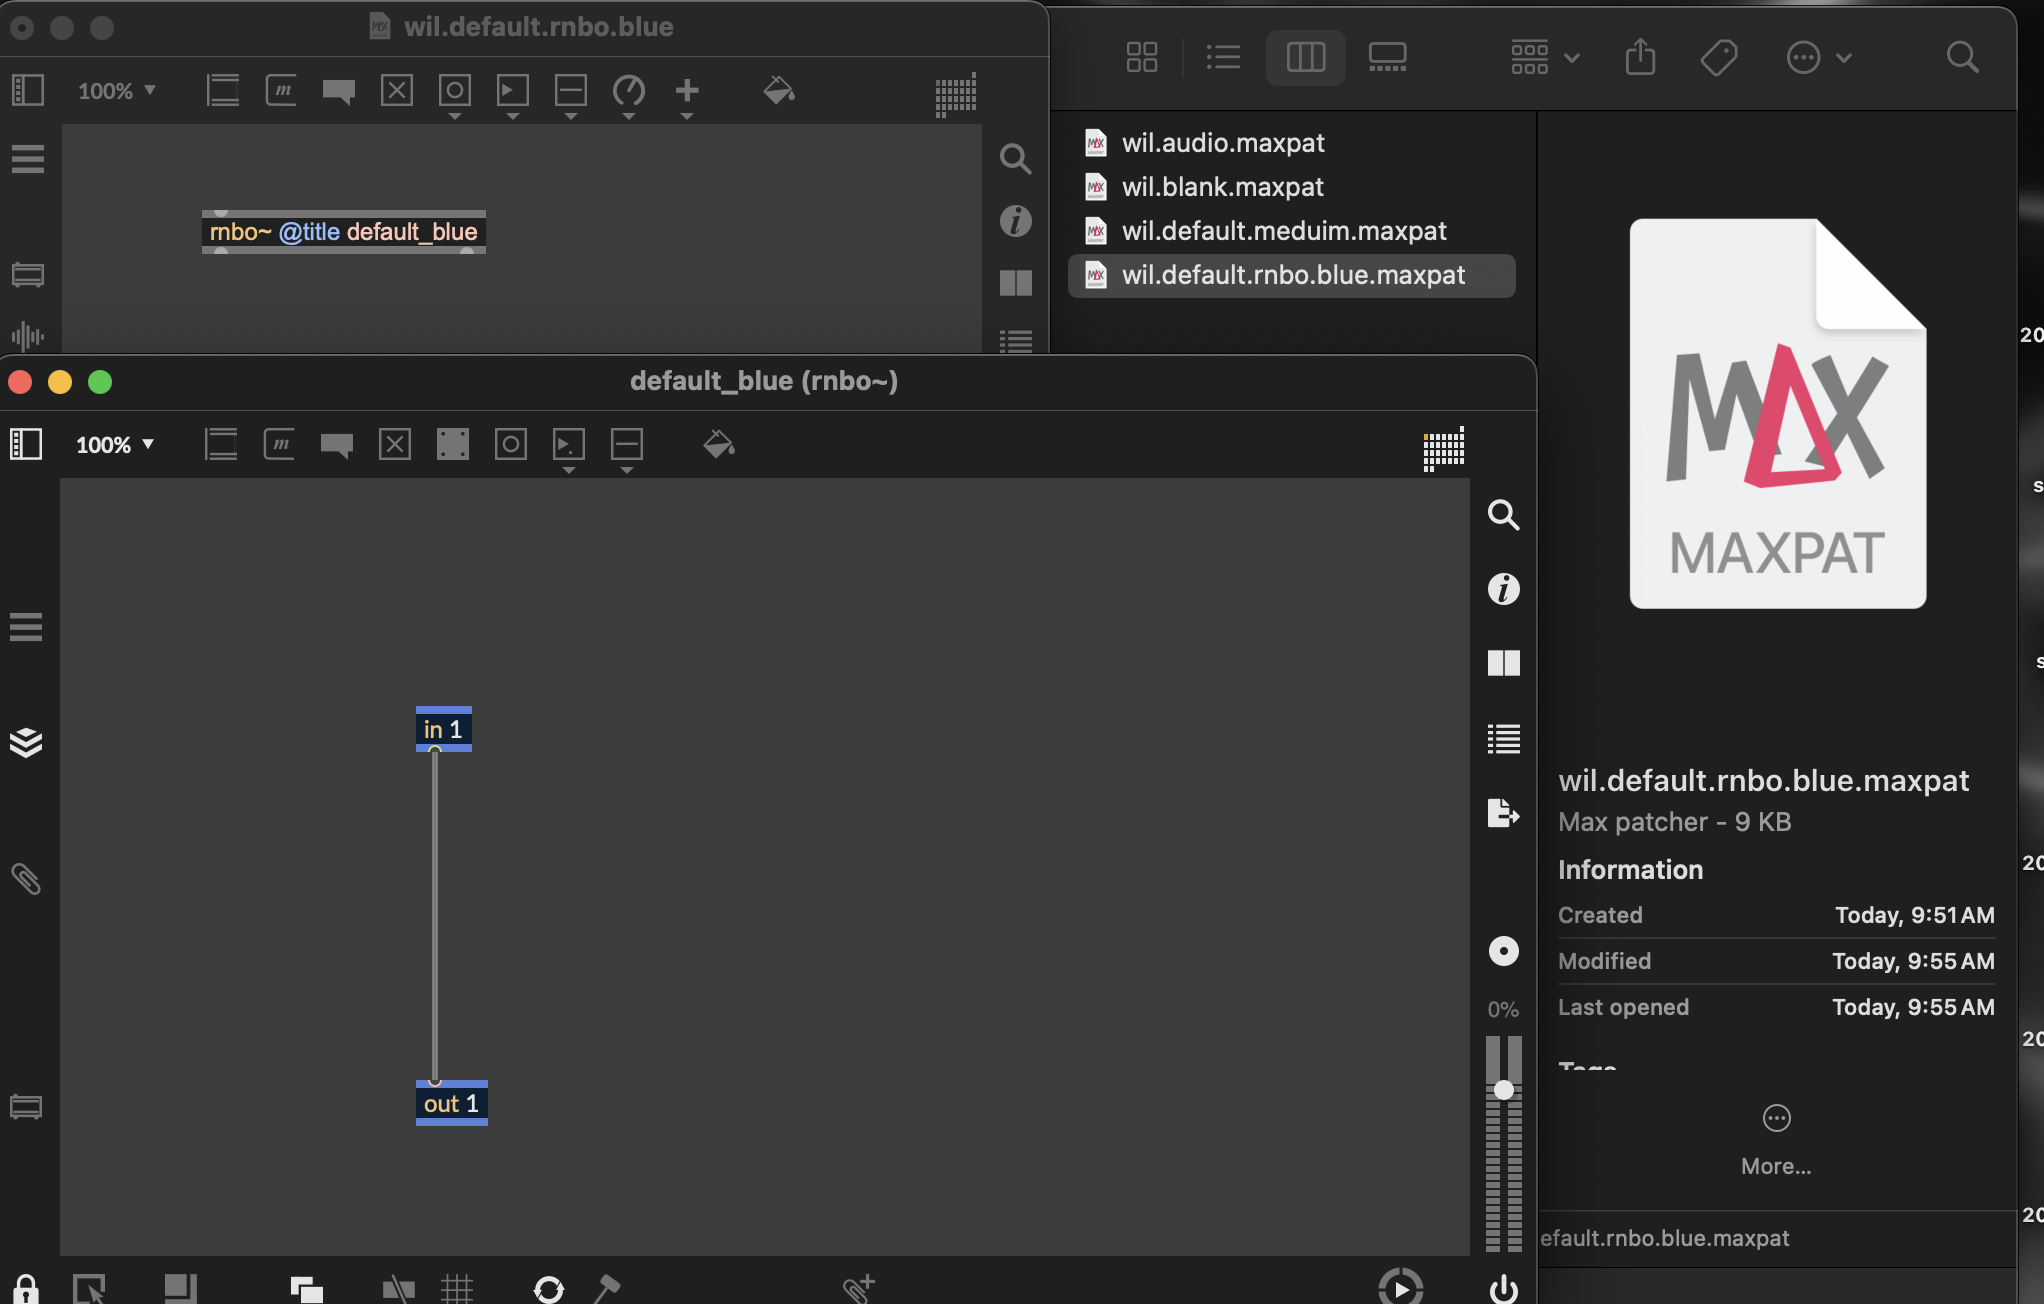Select wil.audio.maxpat file
This screenshot has height=1304, width=2044.
coord(1292,143)
